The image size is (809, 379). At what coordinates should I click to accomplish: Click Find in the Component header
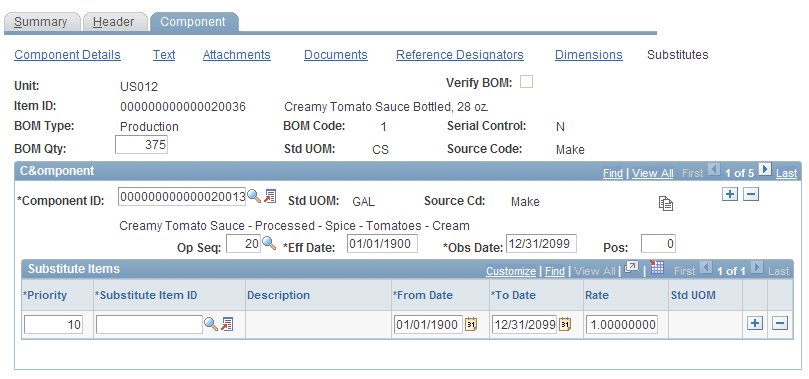(612, 173)
